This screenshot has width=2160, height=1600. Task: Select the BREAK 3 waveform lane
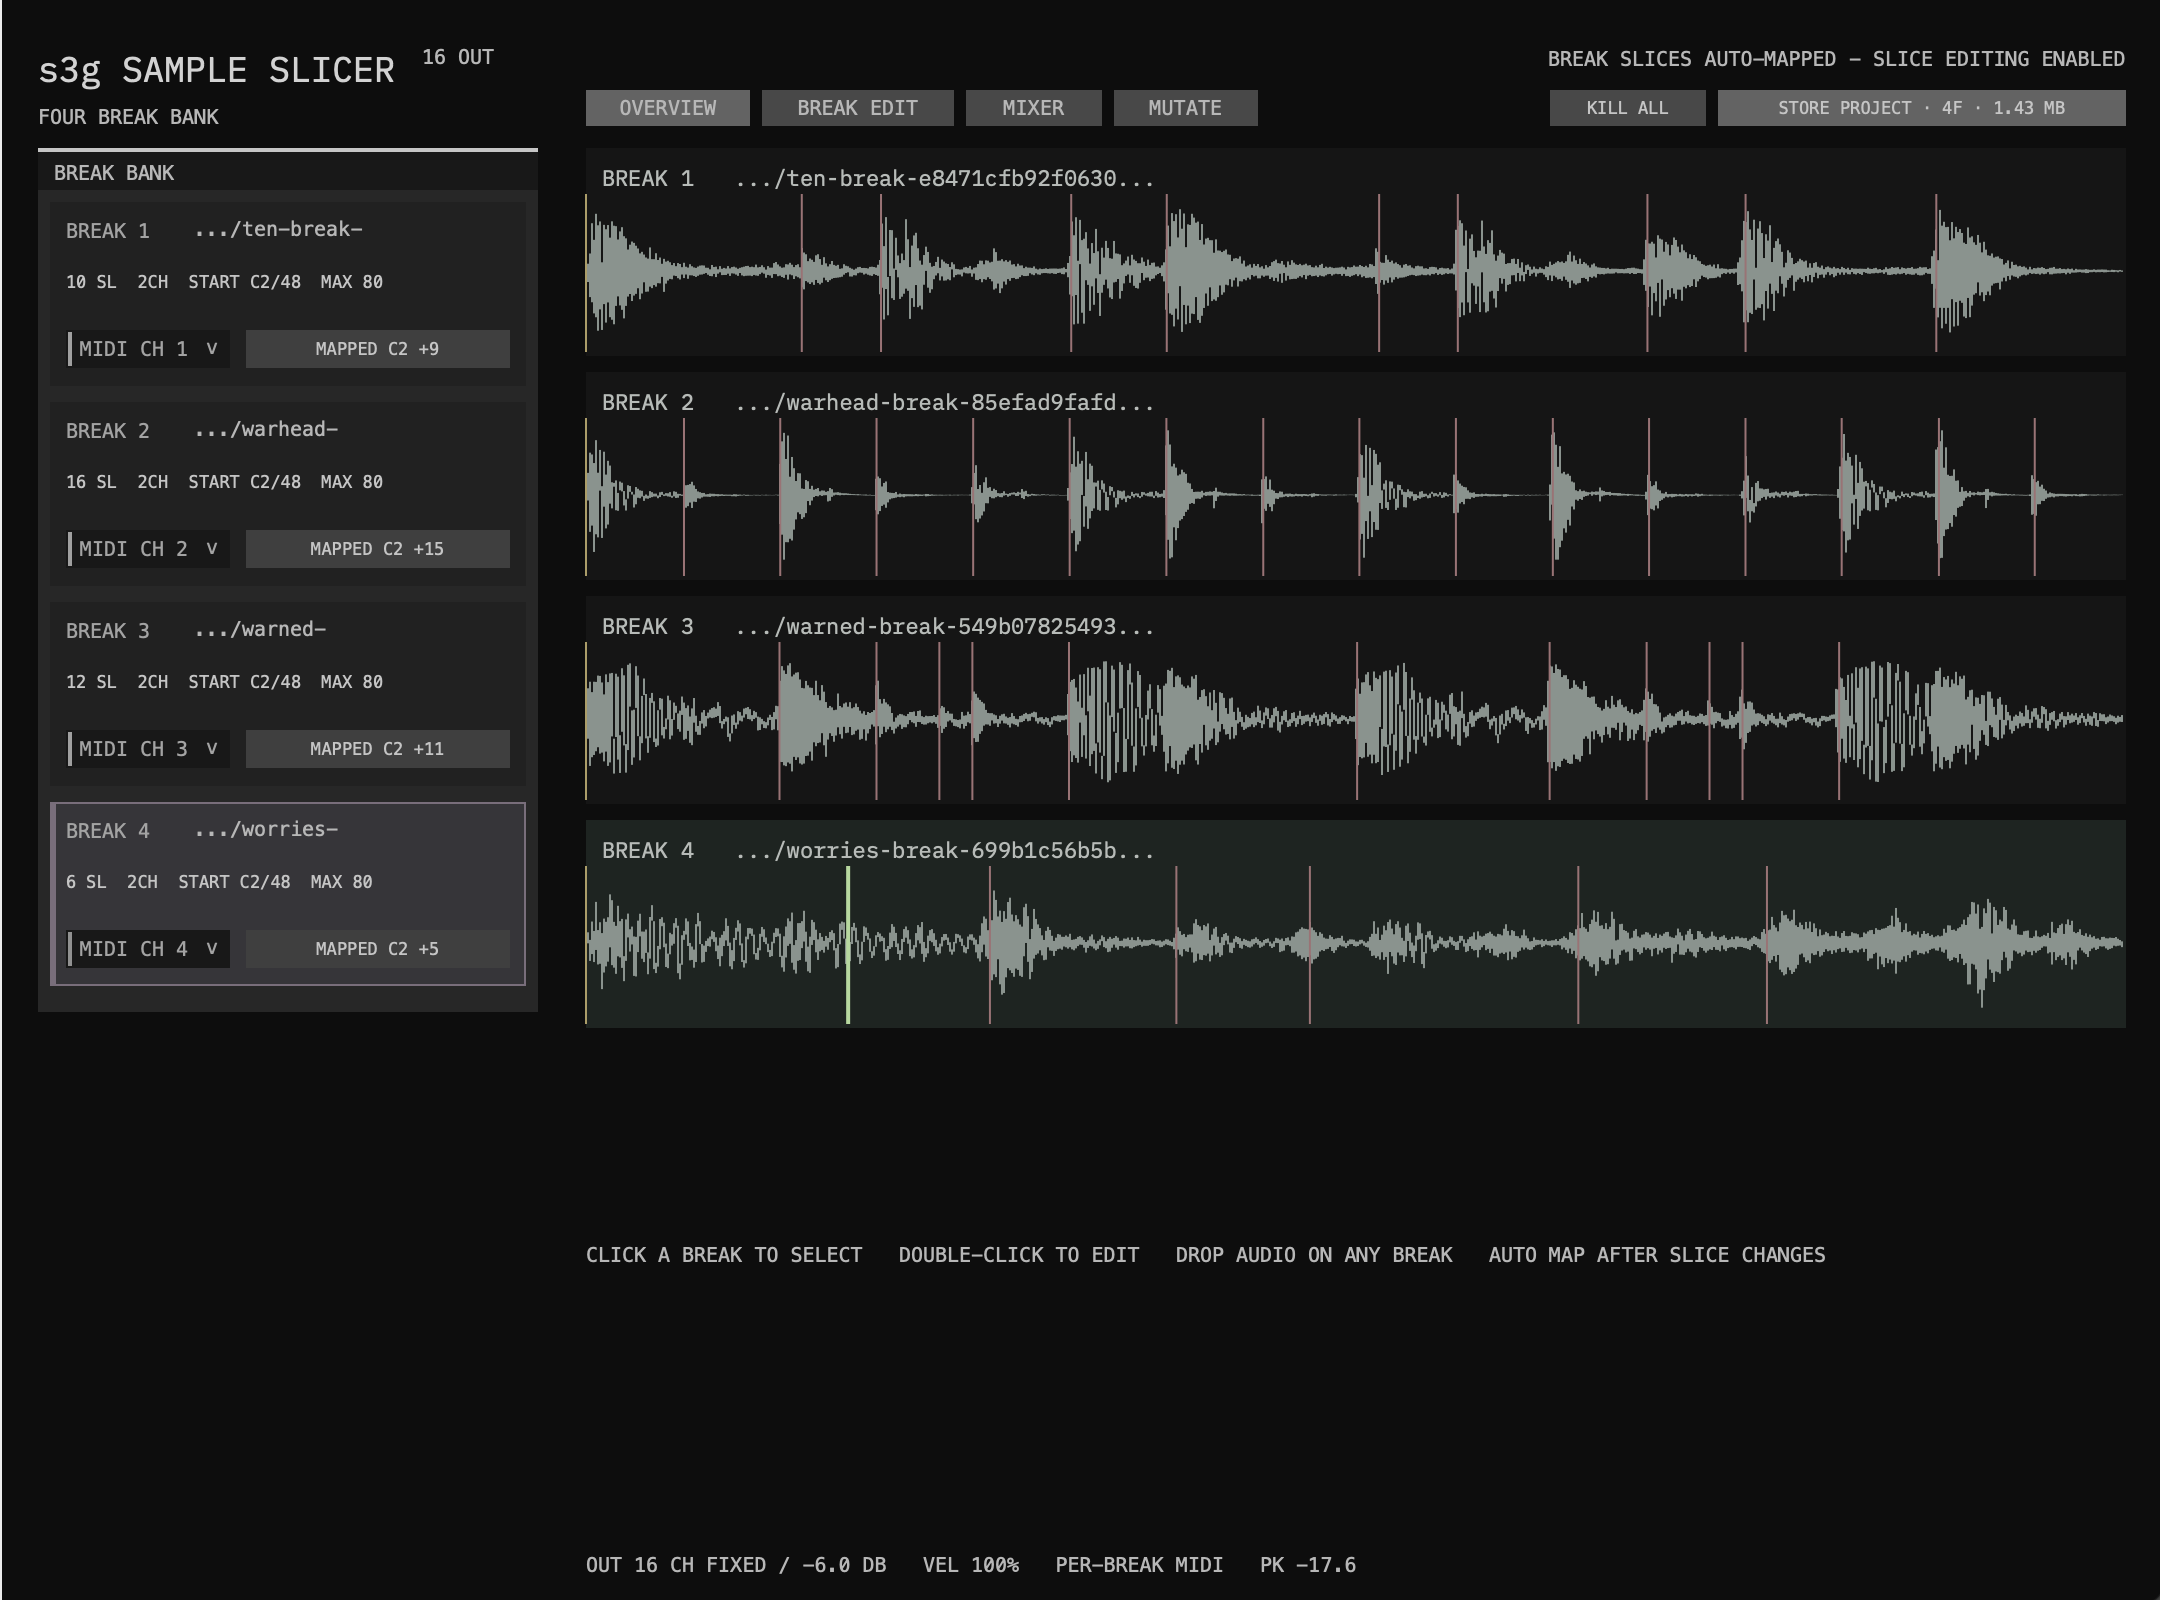(x=1355, y=700)
